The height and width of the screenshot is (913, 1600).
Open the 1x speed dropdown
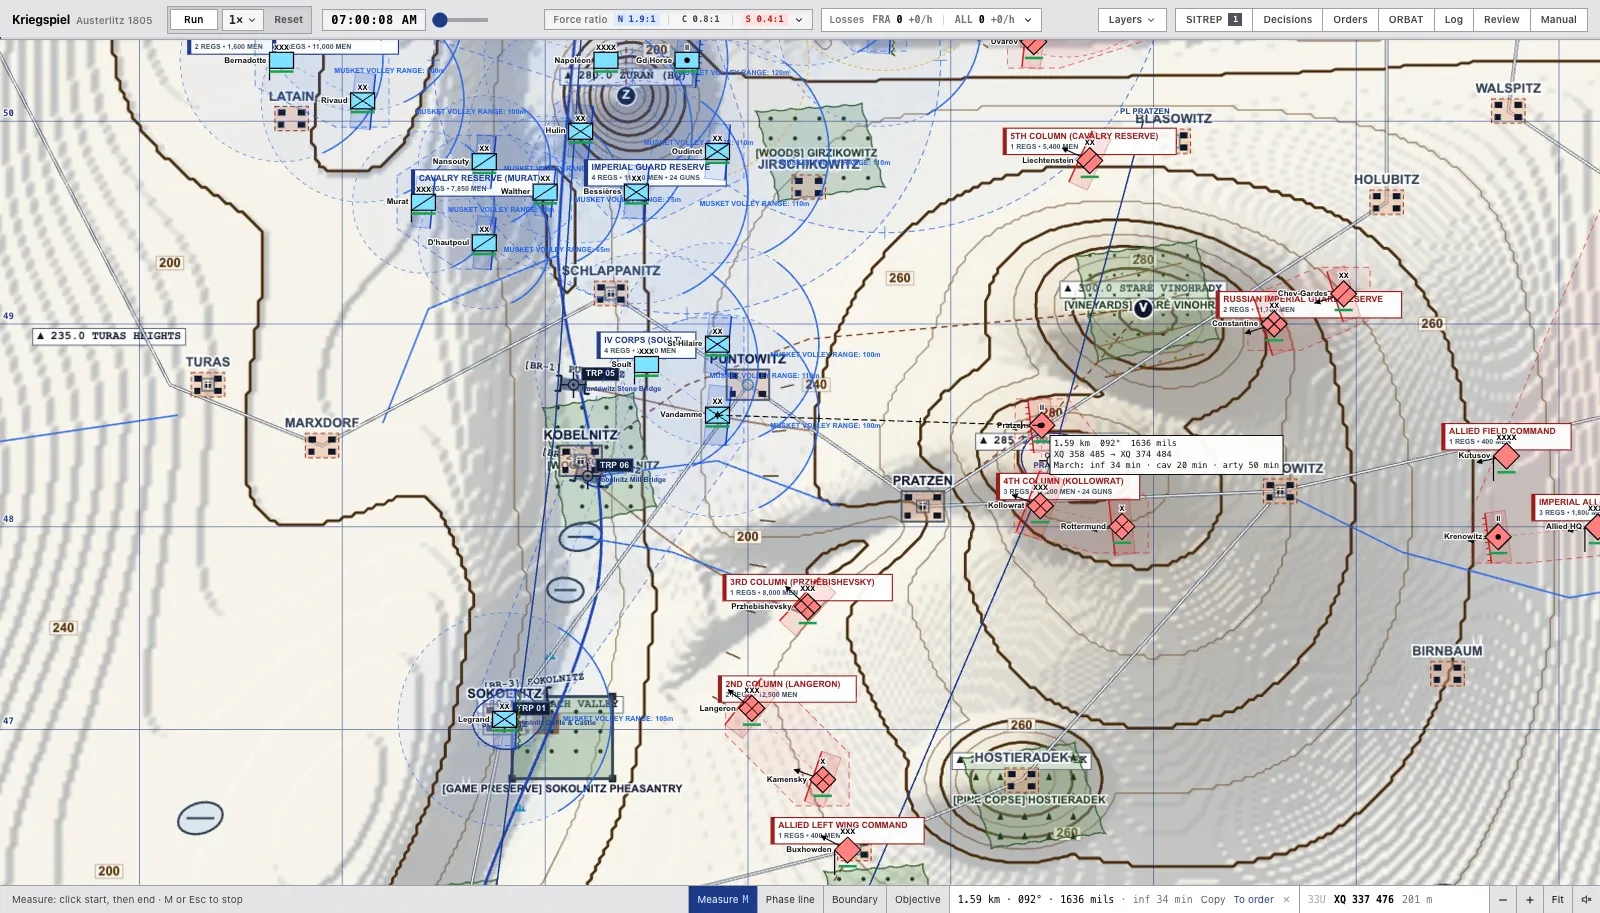(x=242, y=19)
